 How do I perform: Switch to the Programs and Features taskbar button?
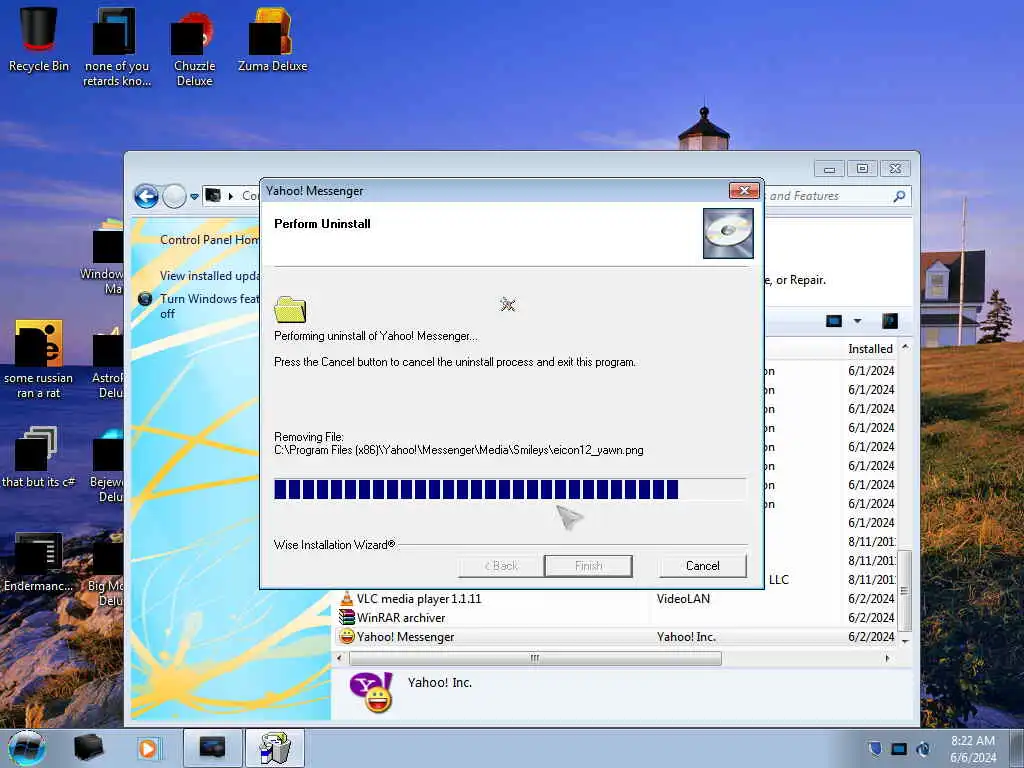coord(212,748)
